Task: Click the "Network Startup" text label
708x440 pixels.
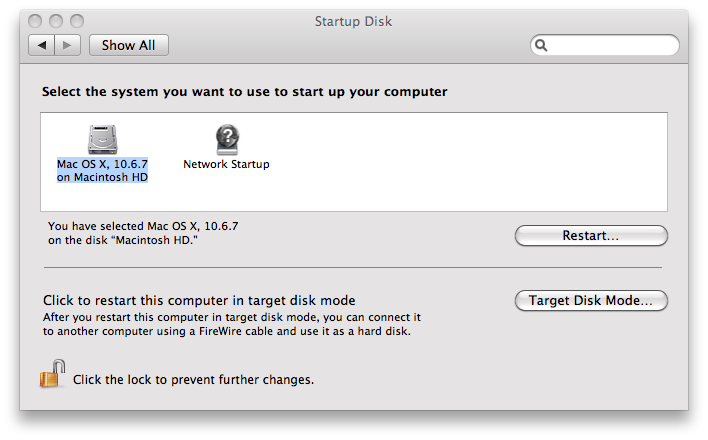Action: coord(226,164)
